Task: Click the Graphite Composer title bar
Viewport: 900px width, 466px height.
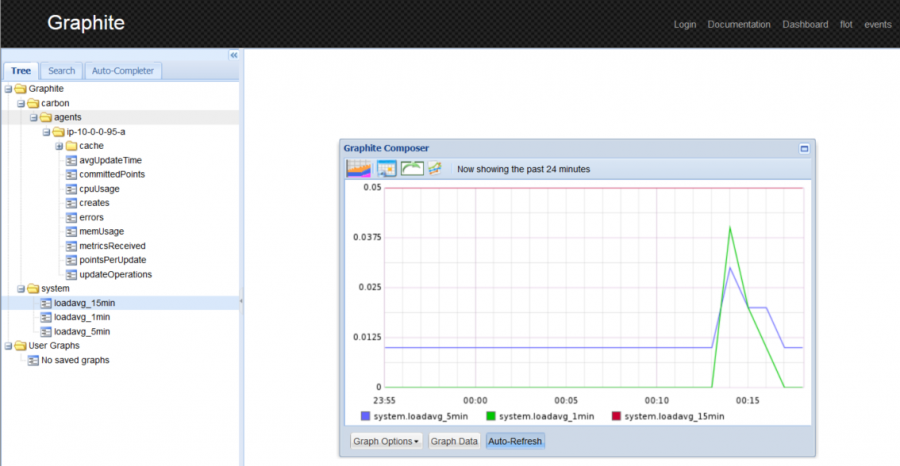Action: 577,149
